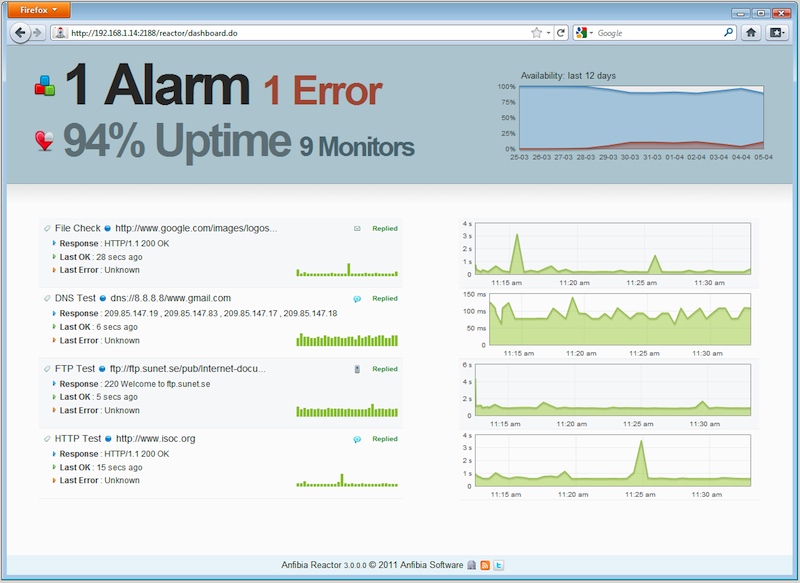Click the Response arrow under File Check

click(54, 243)
